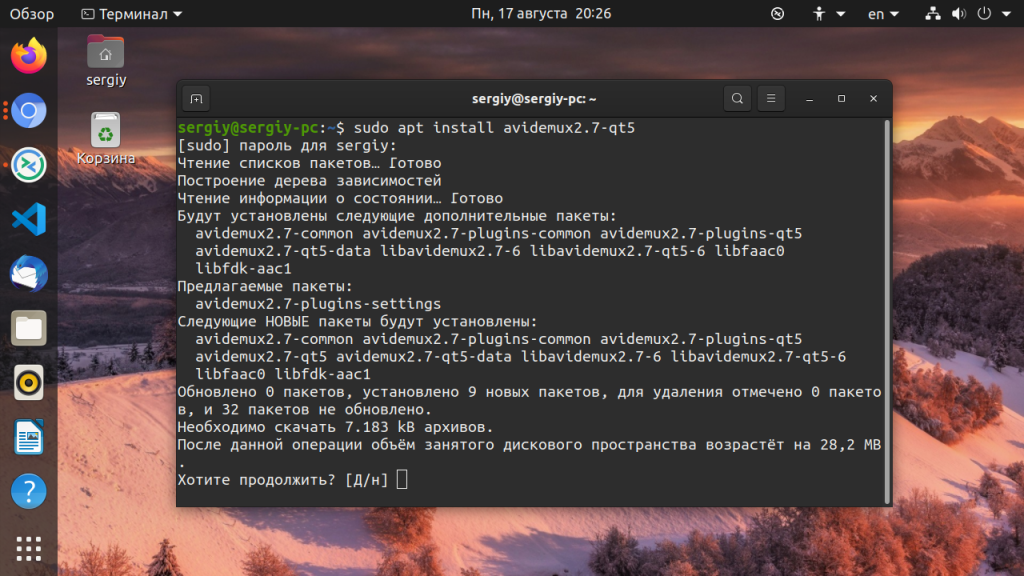Open the terminal hamburger menu
This screenshot has width=1024, height=576.
click(771, 98)
